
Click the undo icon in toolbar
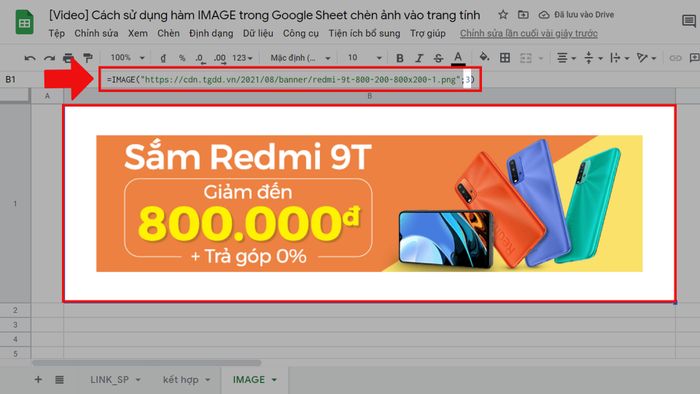[x=30, y=58]
